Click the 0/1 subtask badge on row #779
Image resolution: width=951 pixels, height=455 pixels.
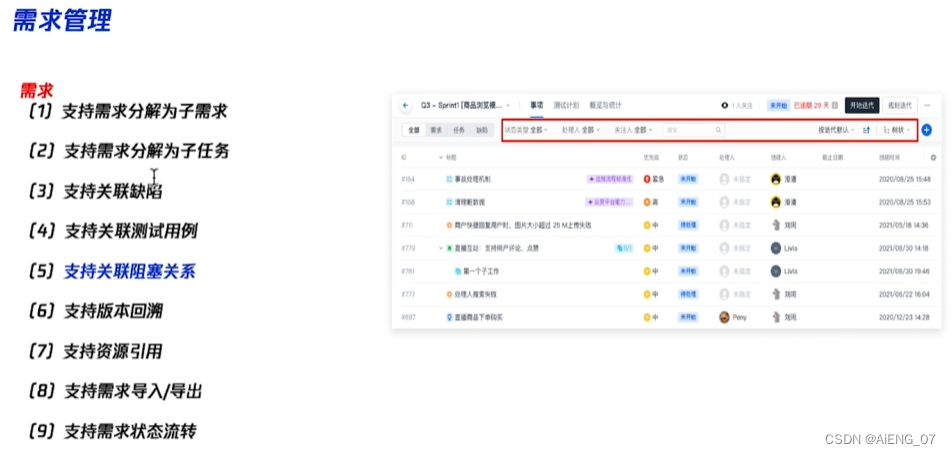pos(623,248)
